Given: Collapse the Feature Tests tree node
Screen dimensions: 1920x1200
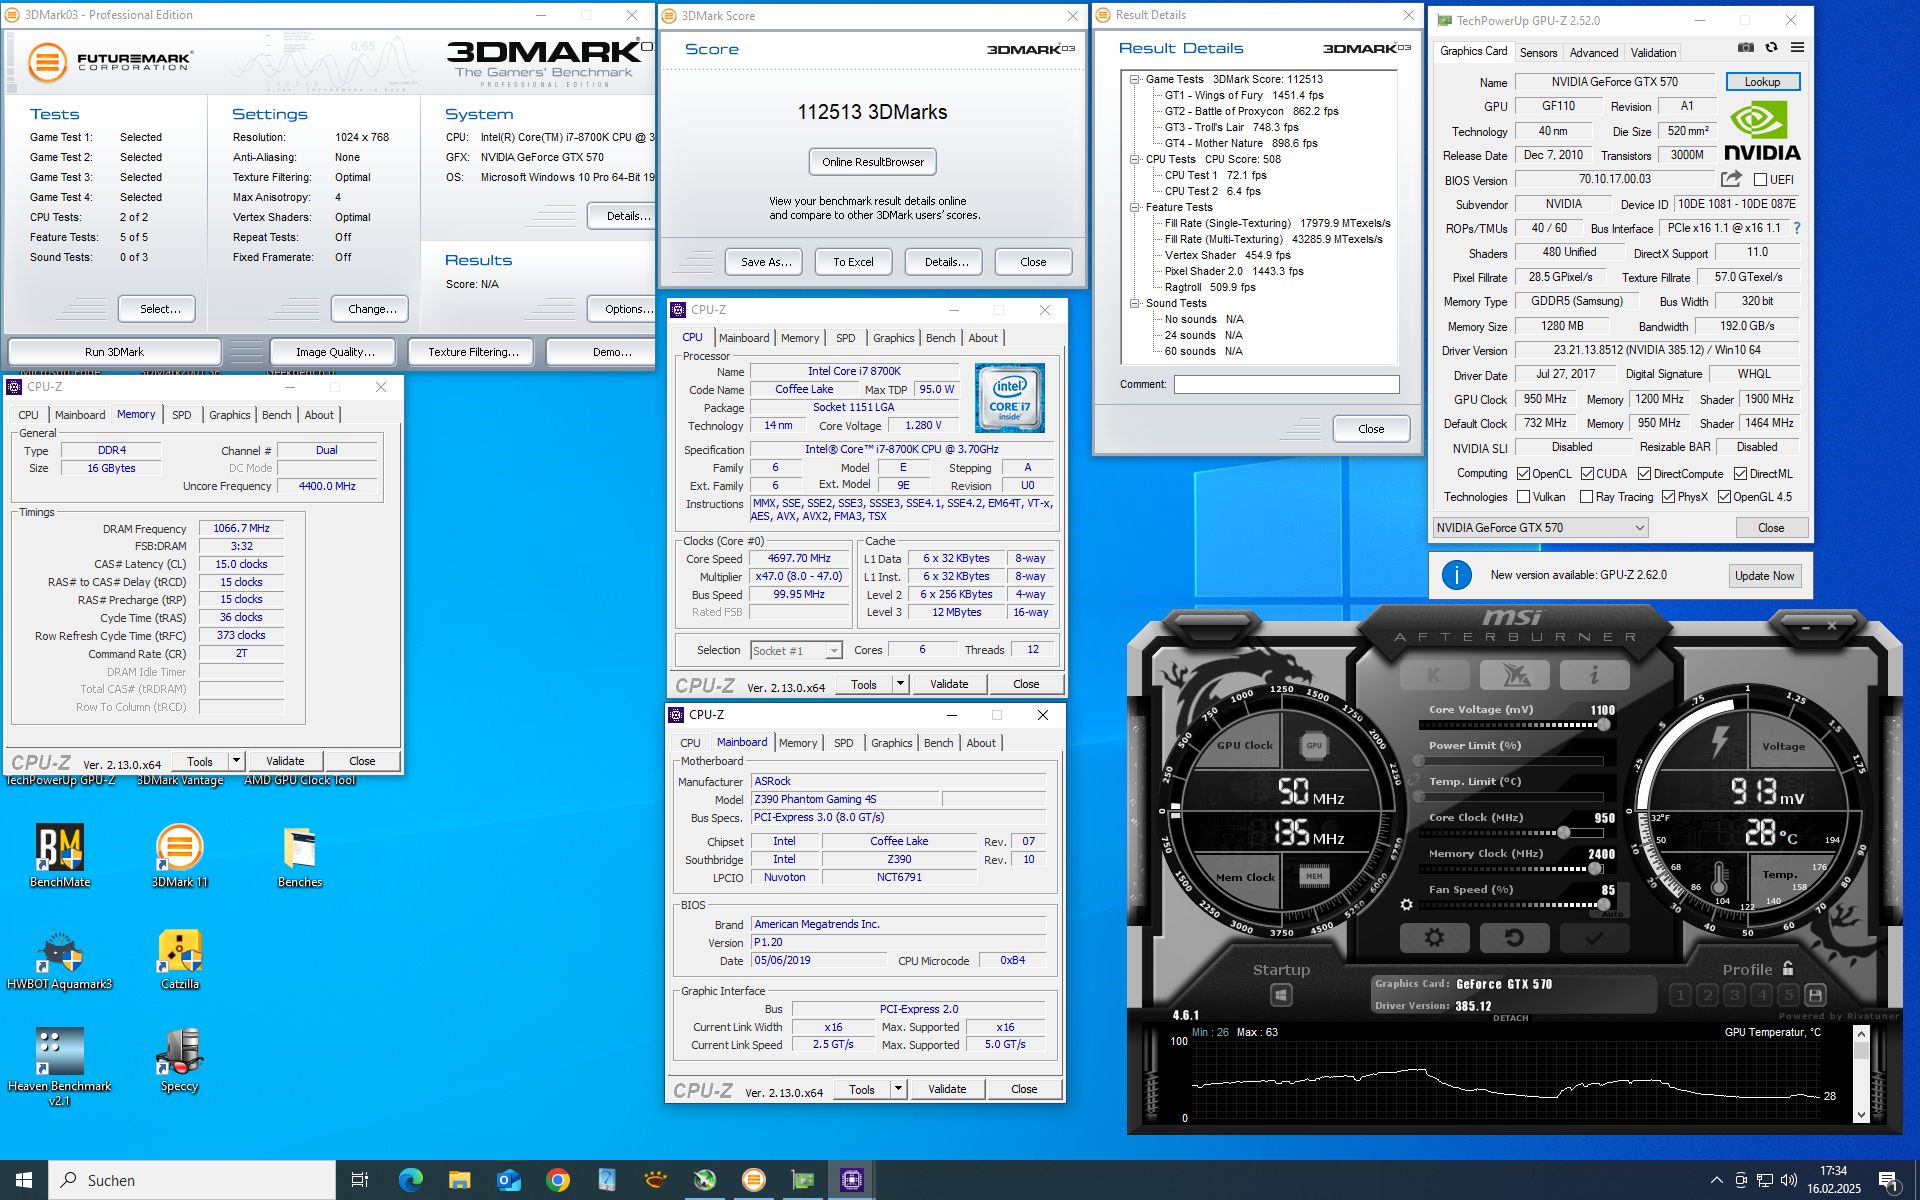Looking at the screenshot, I should pos(1134,207).
